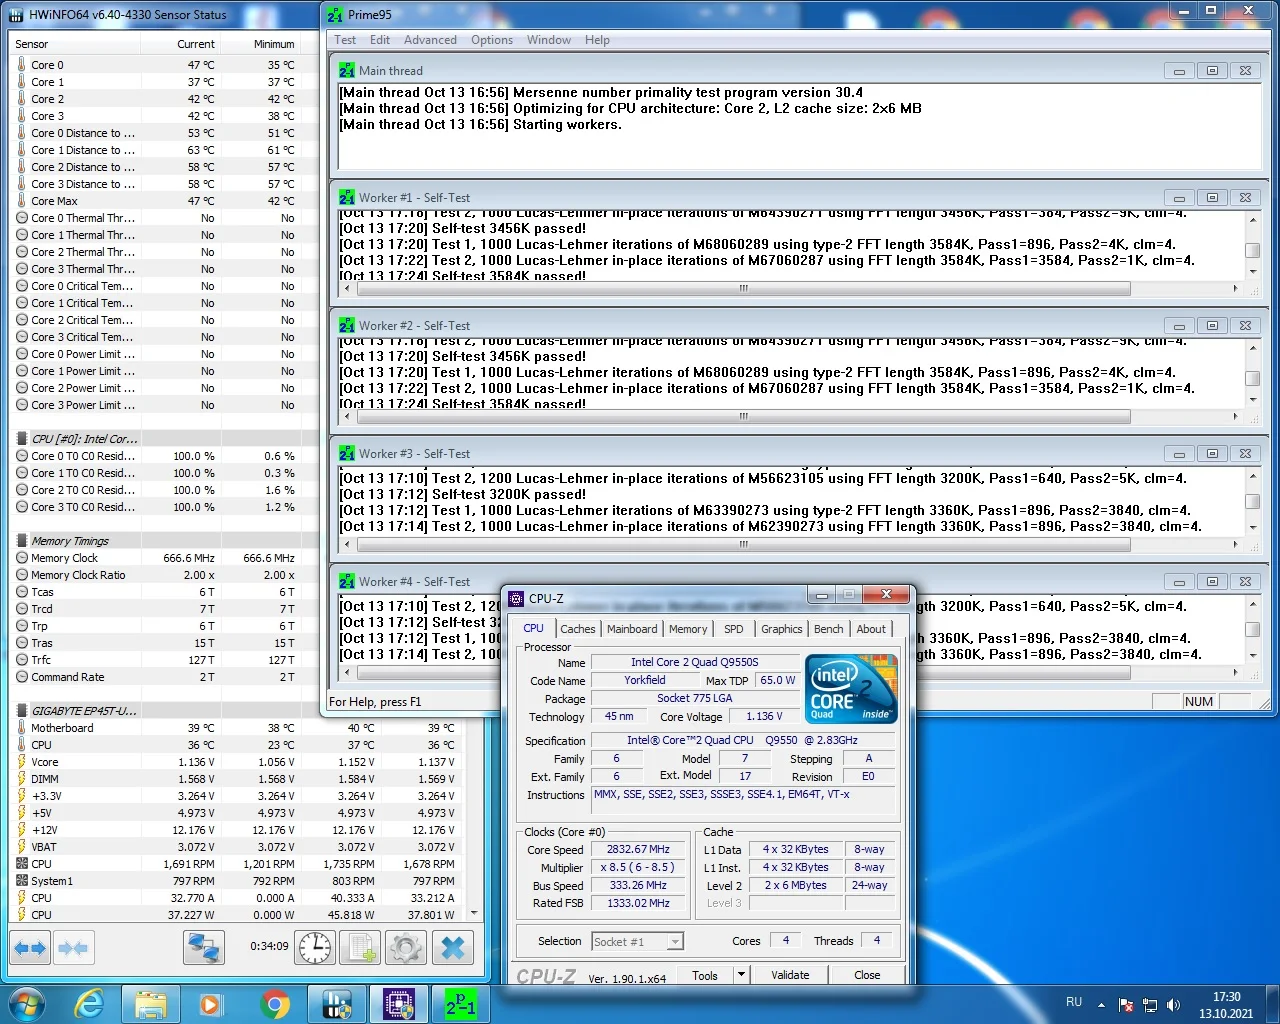
Task: Click the Validate button in CPU-Z
Action: coord(790,975)
